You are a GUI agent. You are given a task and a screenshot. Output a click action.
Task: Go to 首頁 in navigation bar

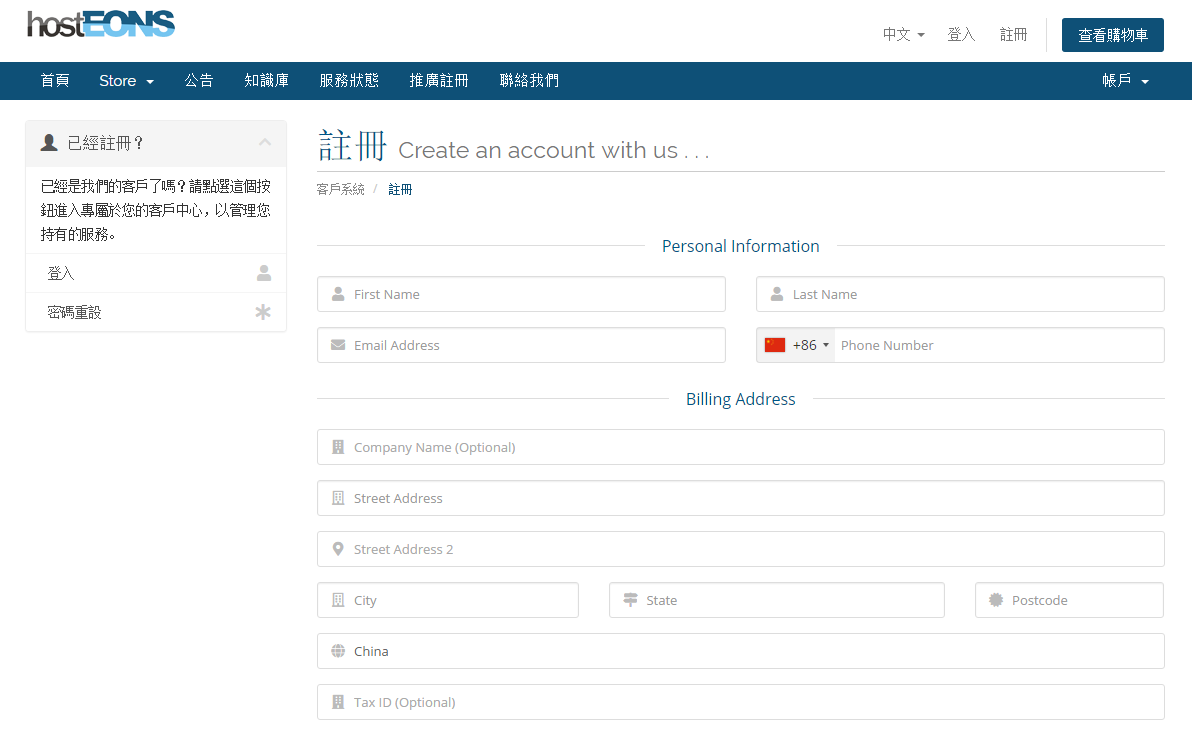point(55,81)
